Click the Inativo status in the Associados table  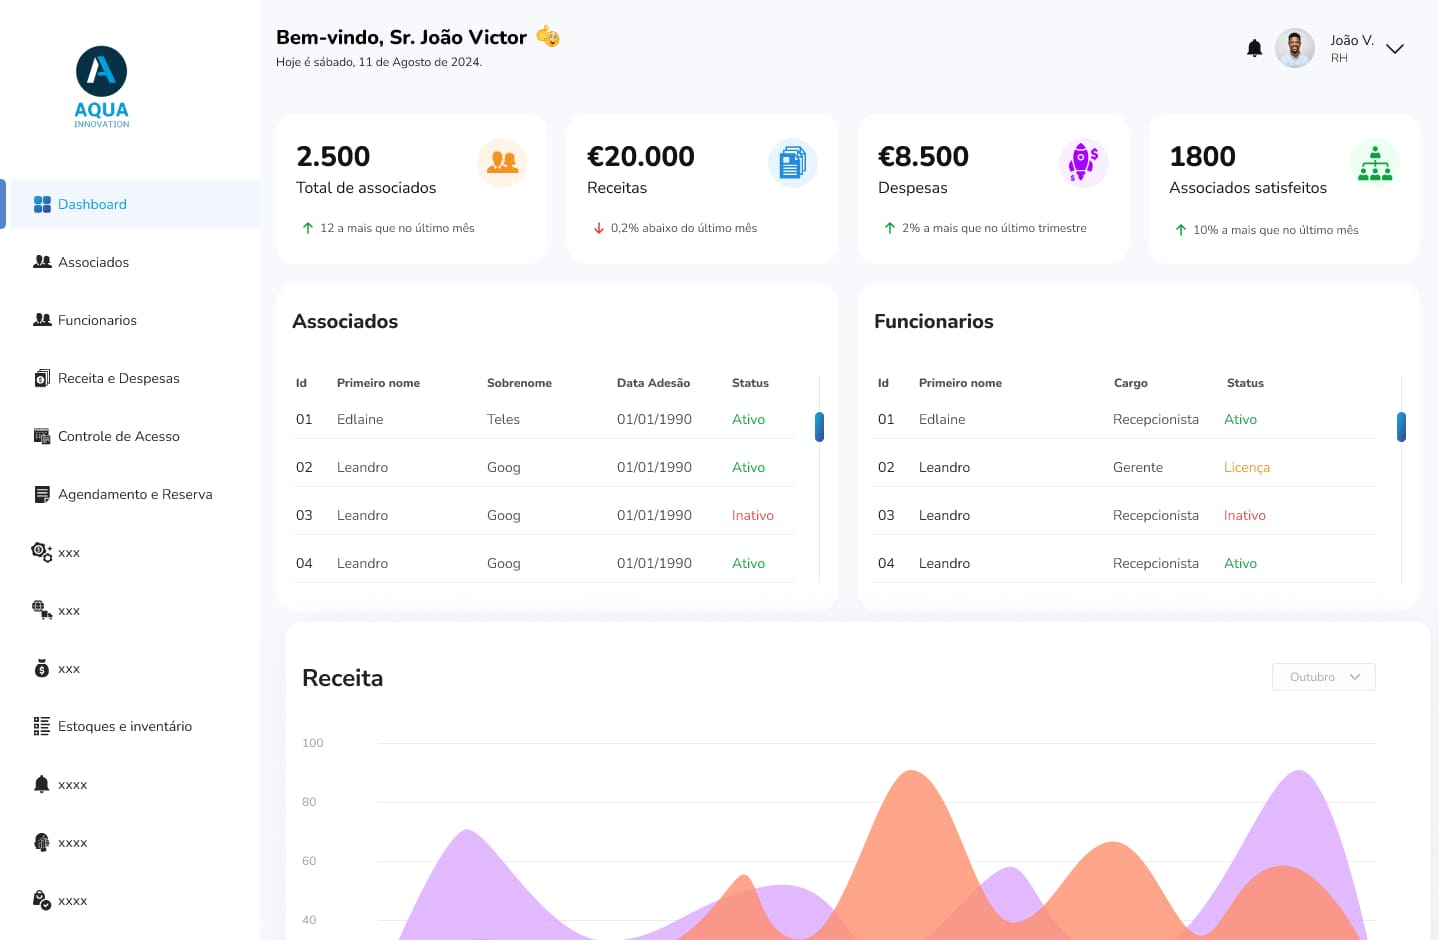point(752,515)
